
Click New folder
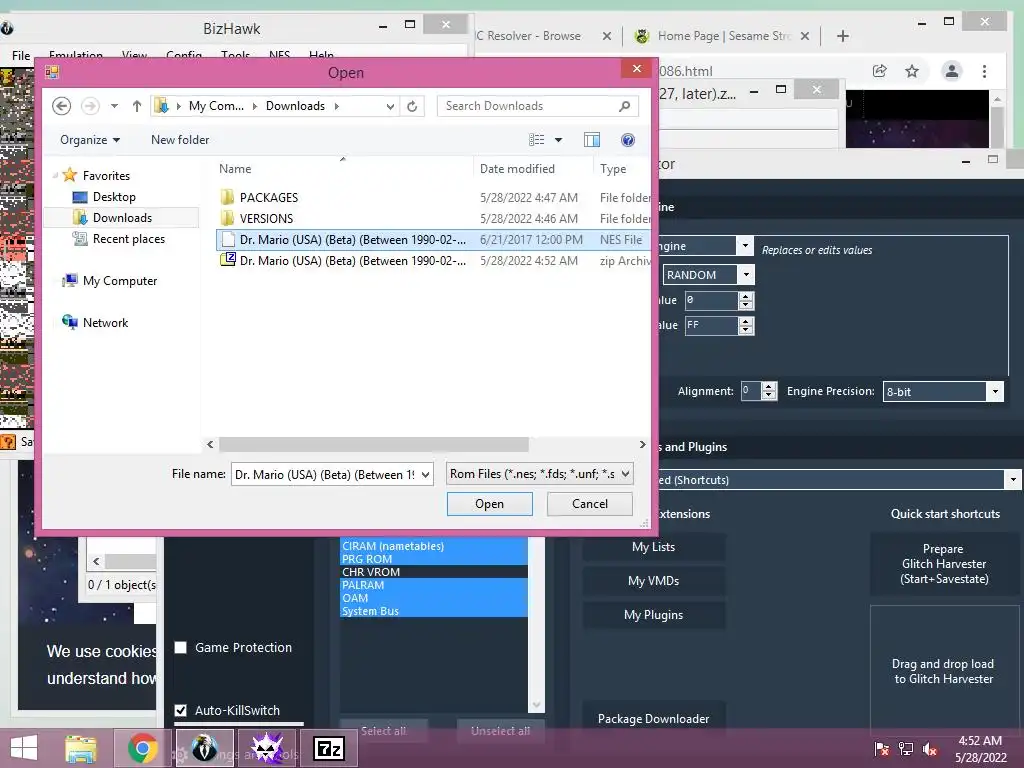(180, 140)
